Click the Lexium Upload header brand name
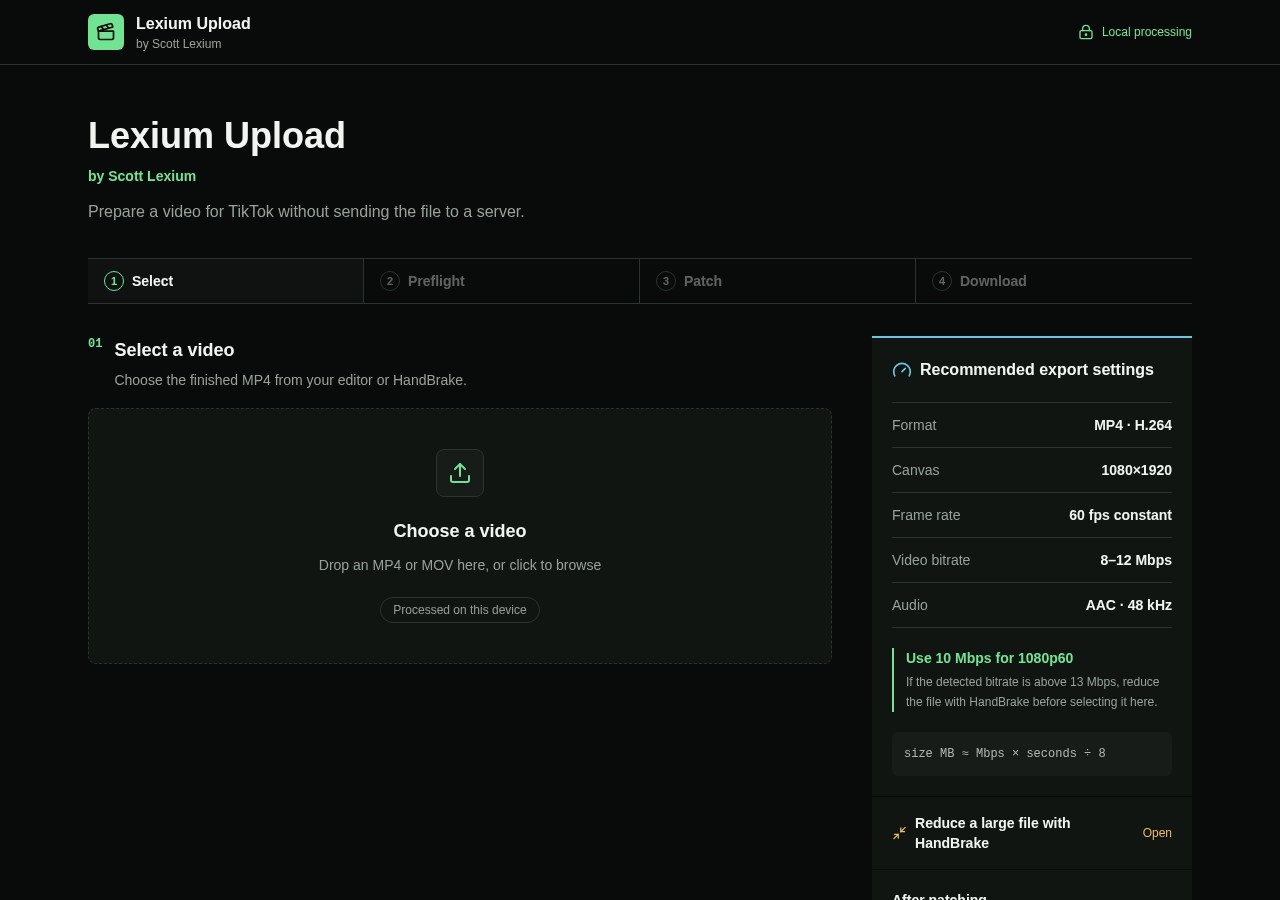Viewport: 1280px width, 900px height. coord(193,24)
